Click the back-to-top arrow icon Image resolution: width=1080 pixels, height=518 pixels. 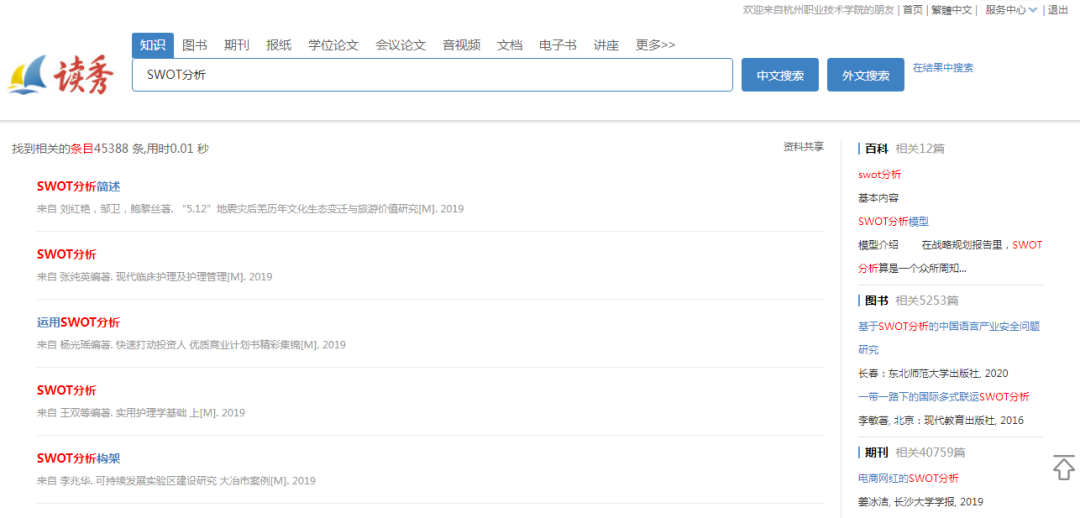click(1063, 467)
